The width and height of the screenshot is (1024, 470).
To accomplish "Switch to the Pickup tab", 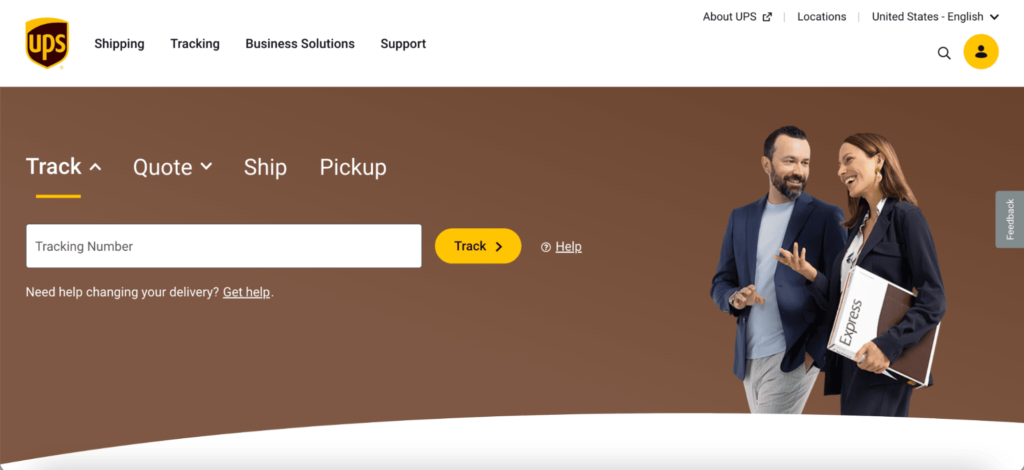I will 353,167.
